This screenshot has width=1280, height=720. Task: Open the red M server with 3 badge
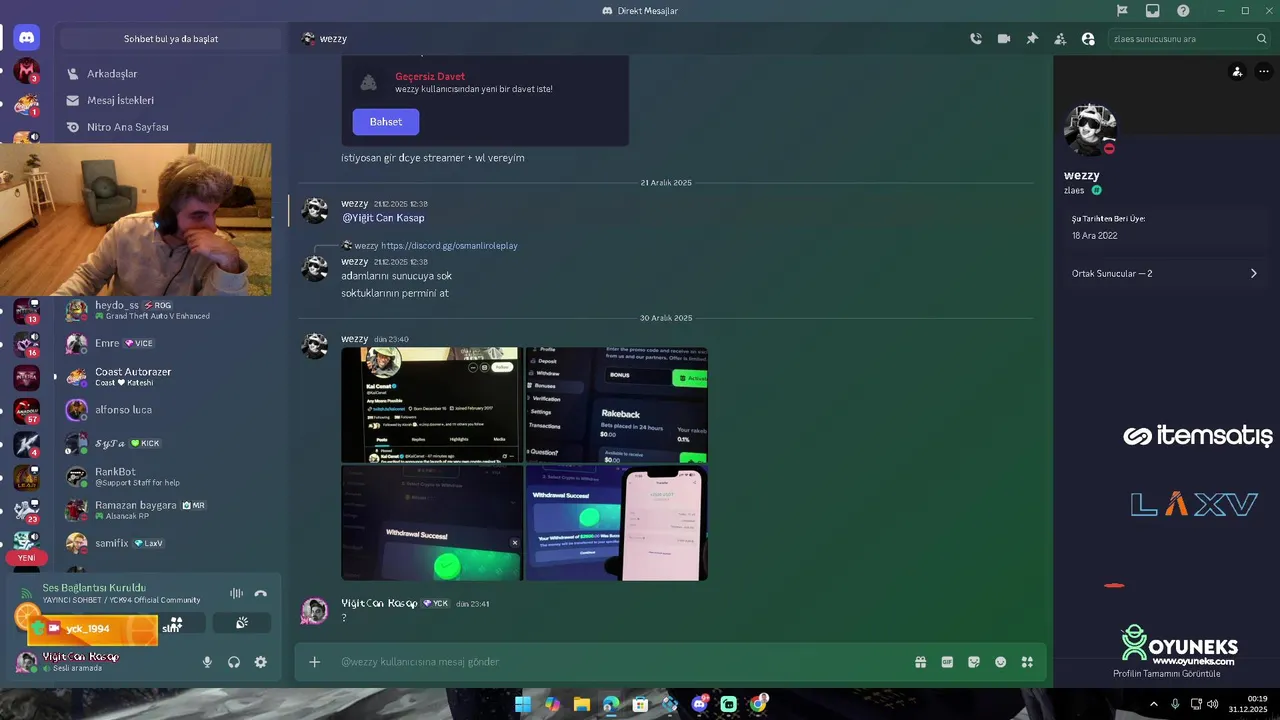point(27,72)
